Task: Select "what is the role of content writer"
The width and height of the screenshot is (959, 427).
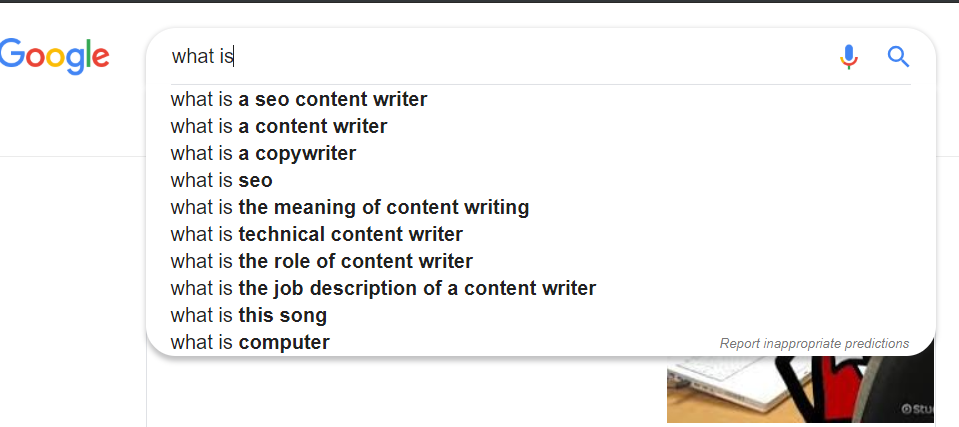Action: pyautogui.click(x=322, y=262)
